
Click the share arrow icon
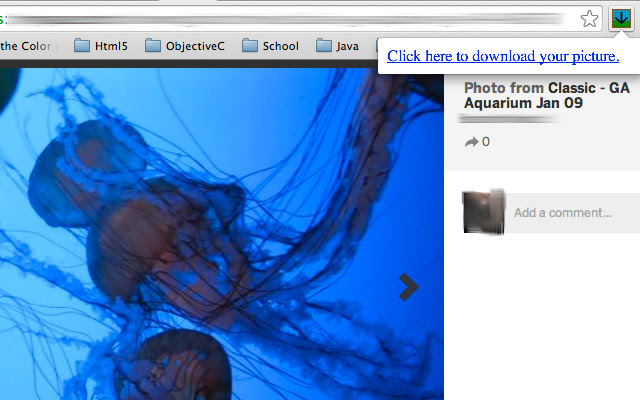tap(471, 142)
